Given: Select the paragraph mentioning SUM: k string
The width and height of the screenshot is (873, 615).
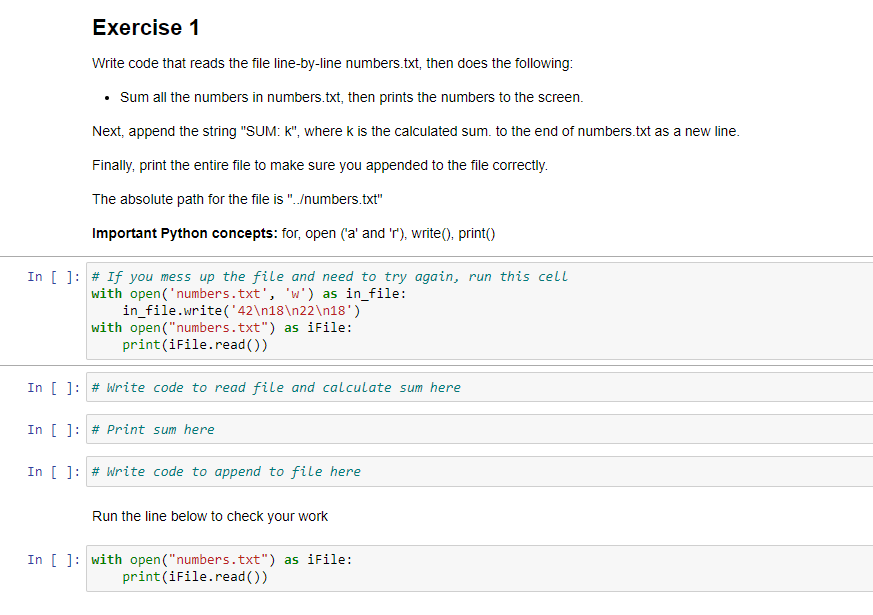Looking at the screenshot, I should click(x=400, y=130).
